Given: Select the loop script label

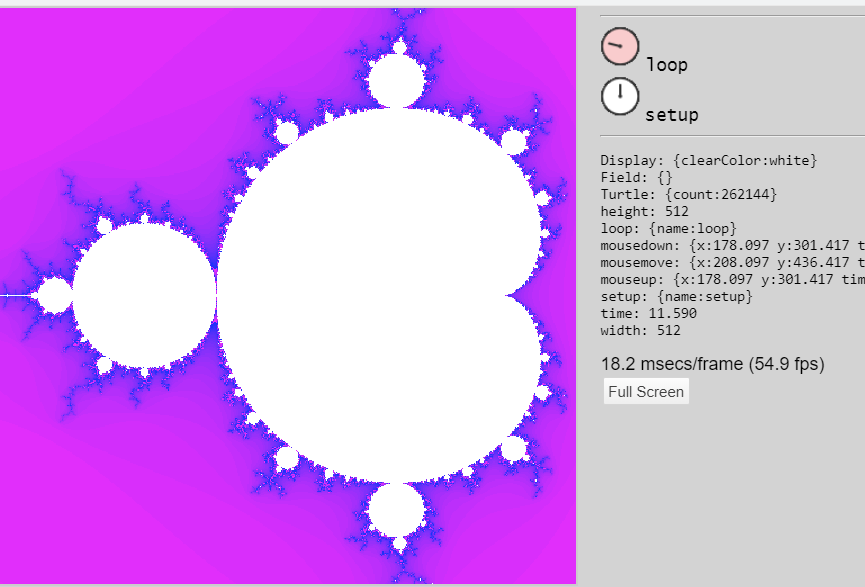Looking at the screenshot, I should [x=667, y=65].
